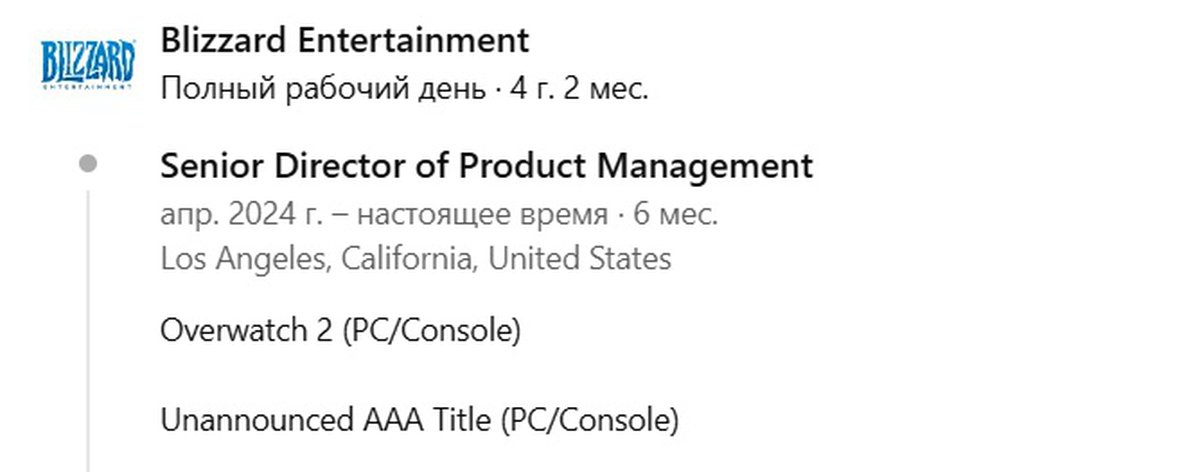The height and width of the screenshot is (472, 1200).
Task: Click '(PC/Console)' after Unannounced AAA Title
Action: pos(589,420)
